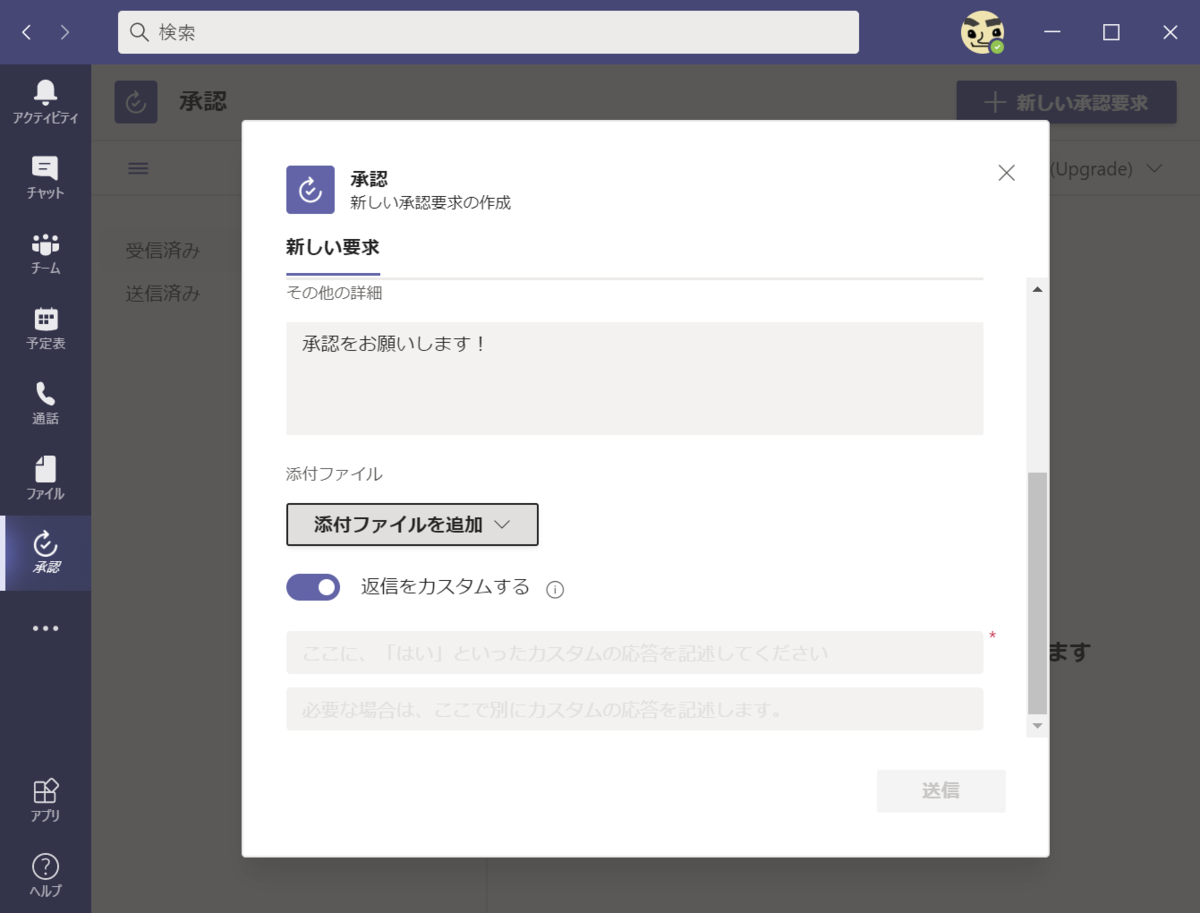Open more apps ellipsis in sidebar

(x=45, y=628)
